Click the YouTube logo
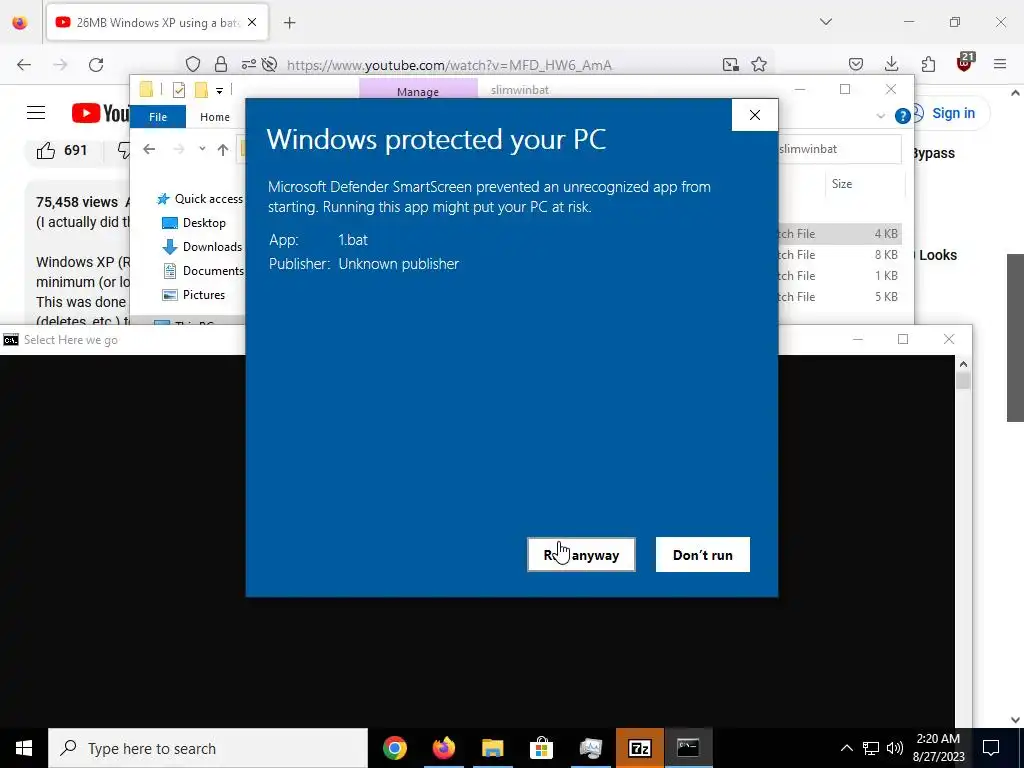Viewport: 1024px width, 768px height. coord(101,113)
